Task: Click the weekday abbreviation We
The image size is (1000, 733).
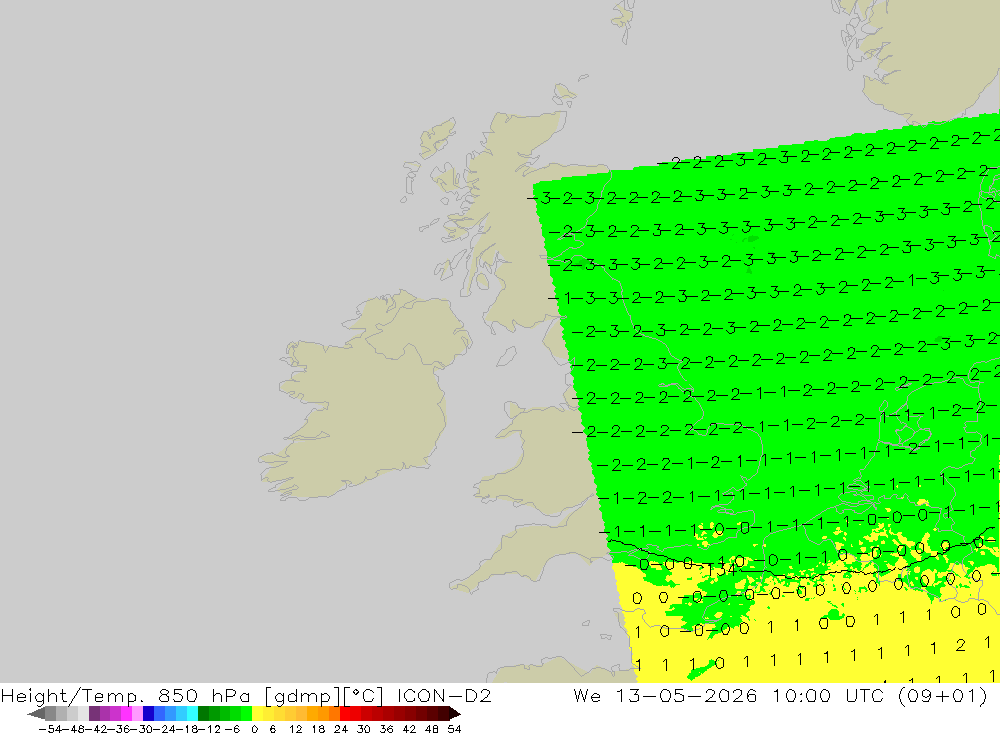Action: (x=587, y=696)
